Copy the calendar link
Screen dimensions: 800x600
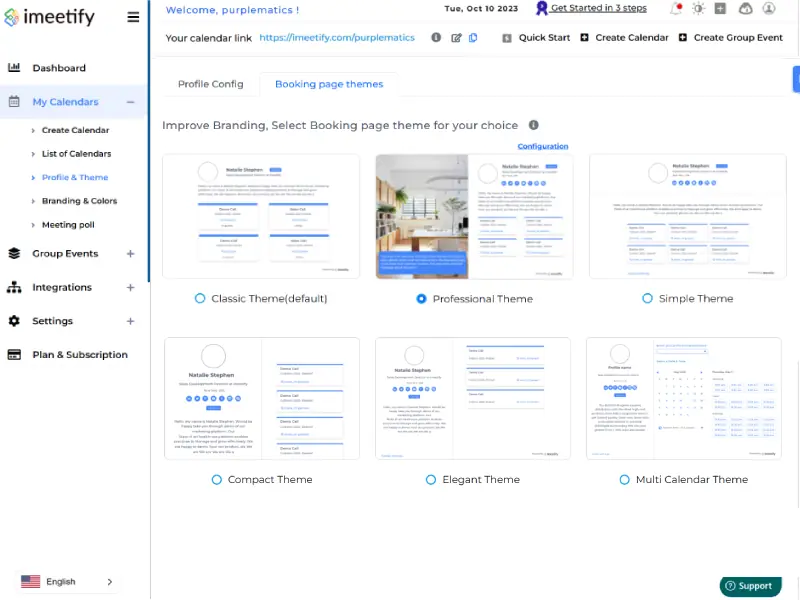coord(473,38)
